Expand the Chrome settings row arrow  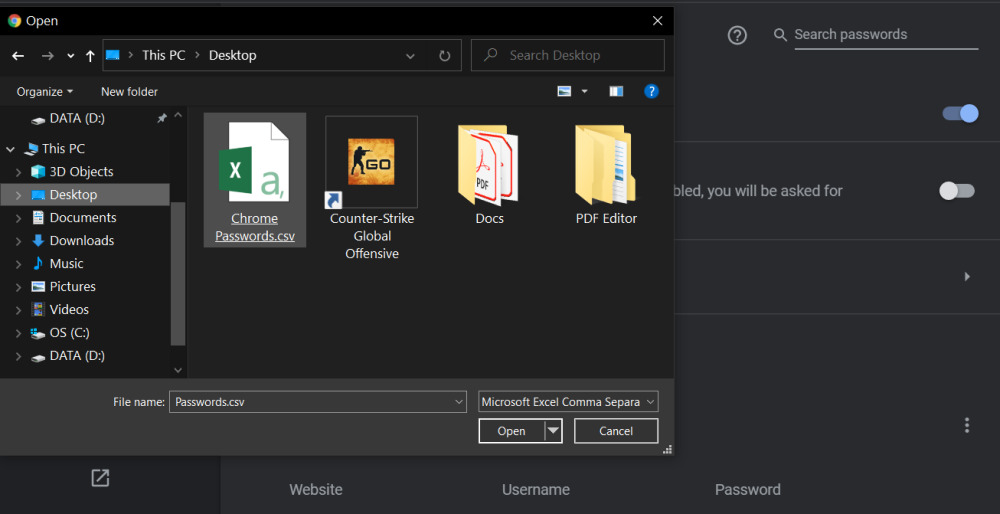coord(967,277)
